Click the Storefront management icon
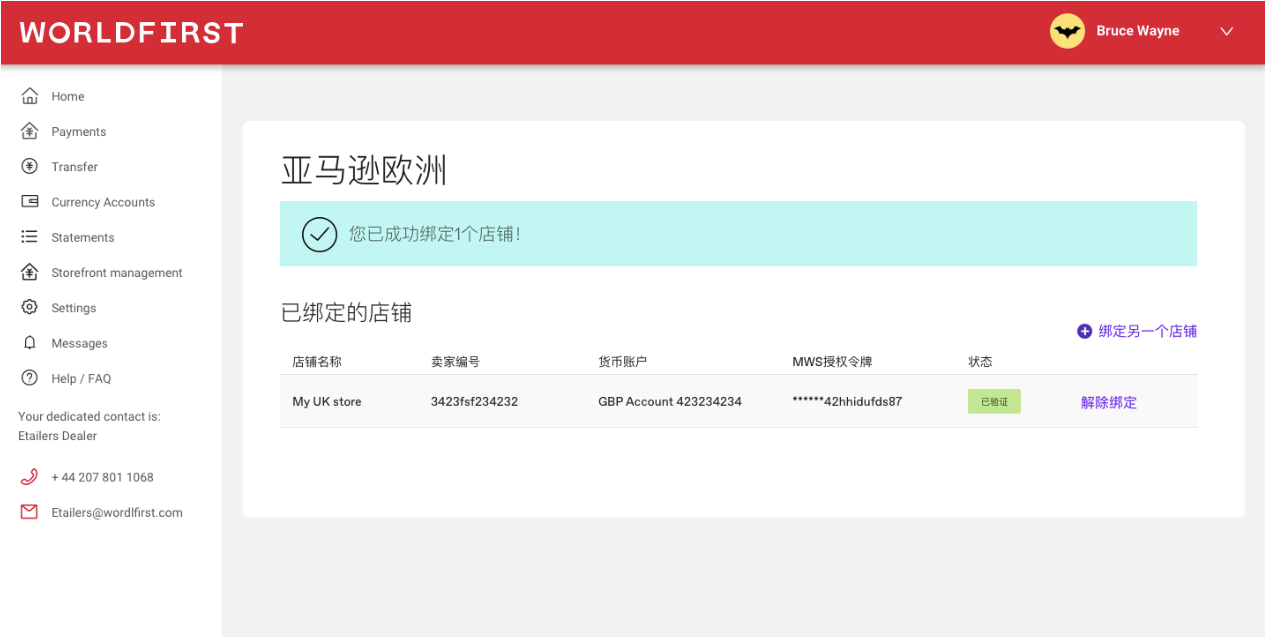The height and width of the screenshot is (637, 1265). [x=30, y=272]
